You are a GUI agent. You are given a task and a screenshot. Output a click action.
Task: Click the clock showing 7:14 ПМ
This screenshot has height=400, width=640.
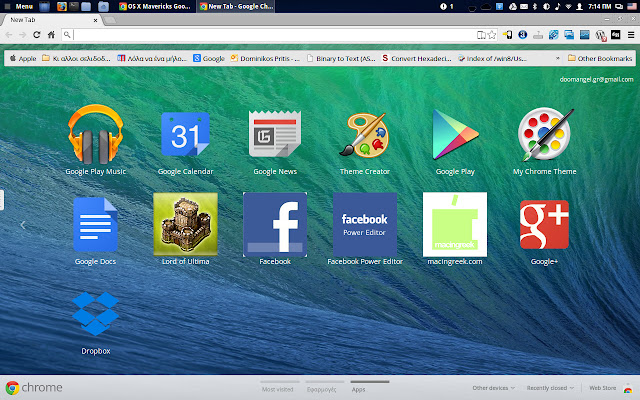[600, 6]
